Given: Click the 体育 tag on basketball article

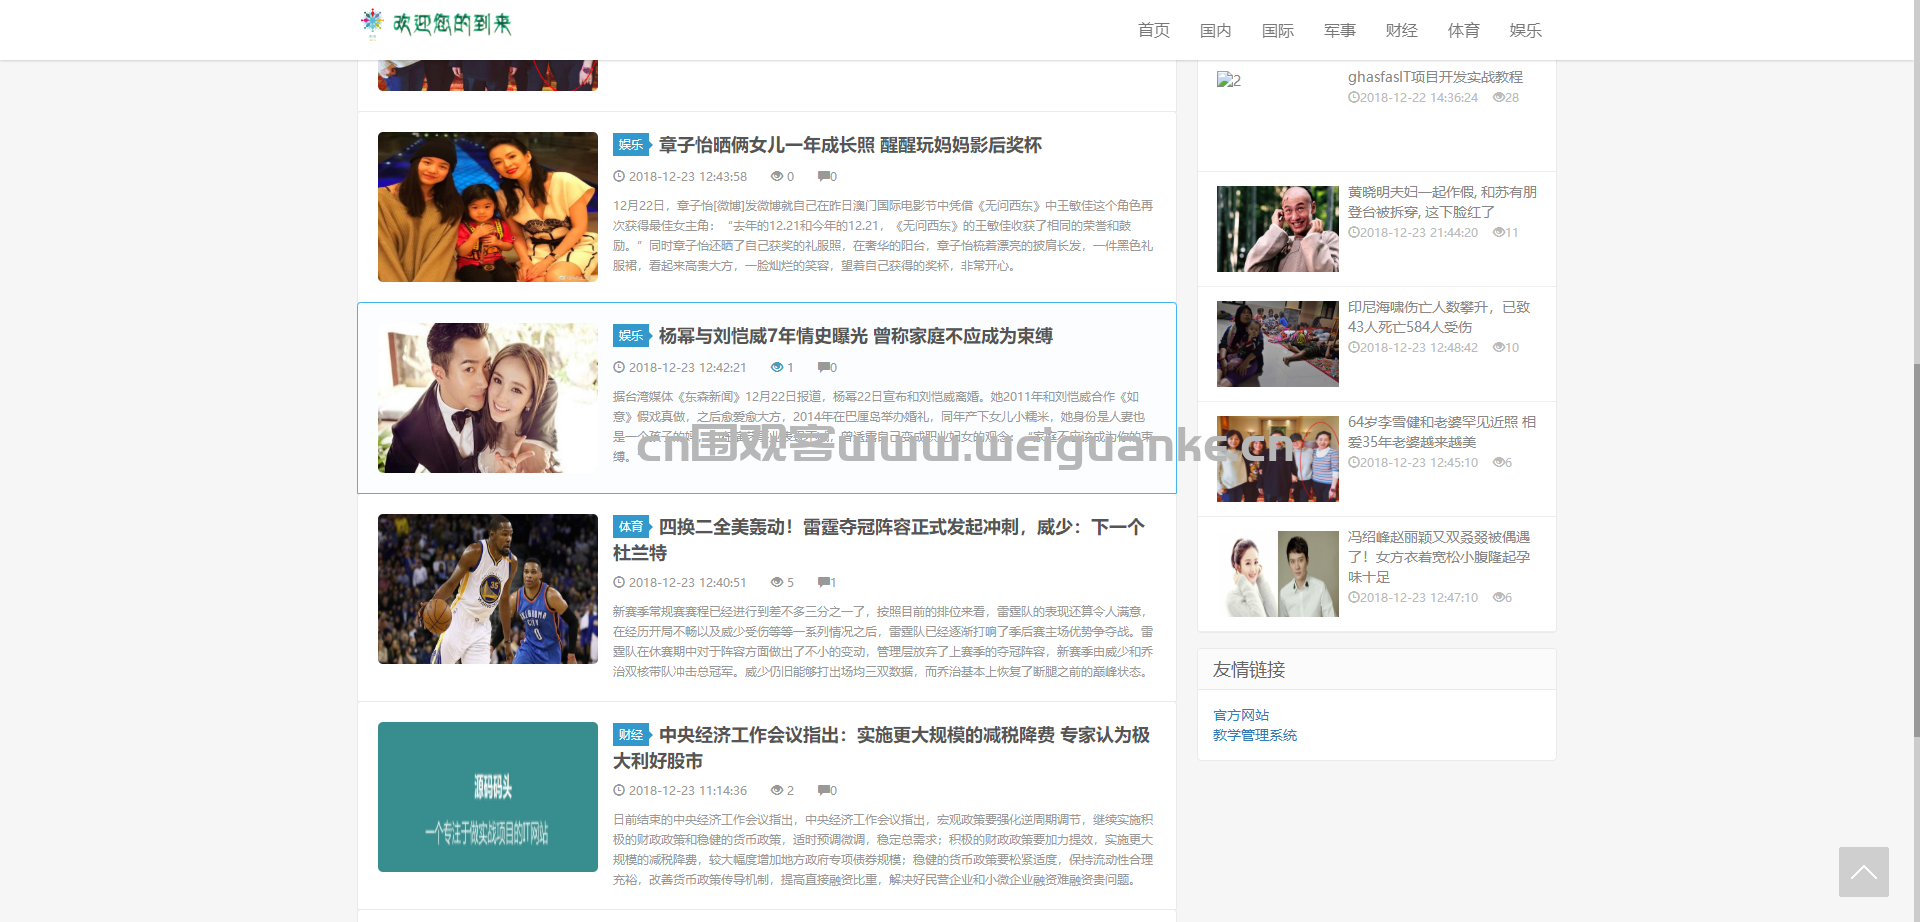Looking at the screenshot, I should click(630, 527).
